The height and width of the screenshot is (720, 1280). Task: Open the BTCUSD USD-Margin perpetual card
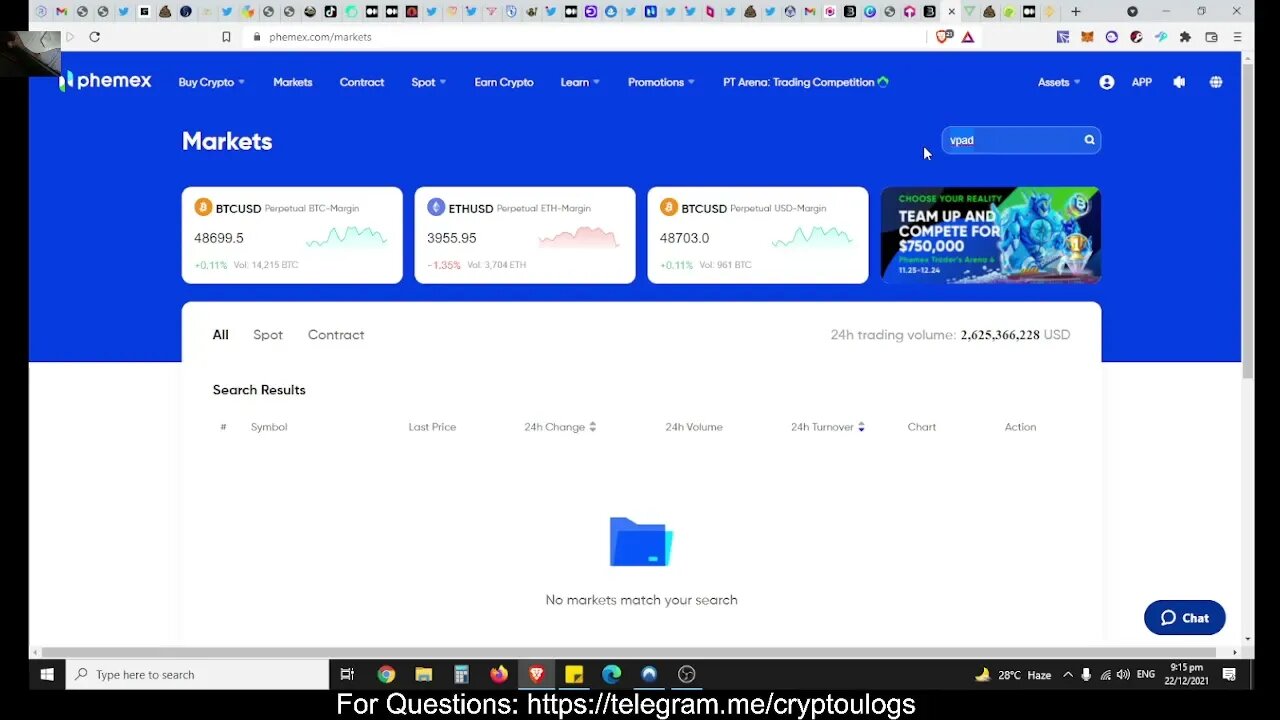[758, 235]
